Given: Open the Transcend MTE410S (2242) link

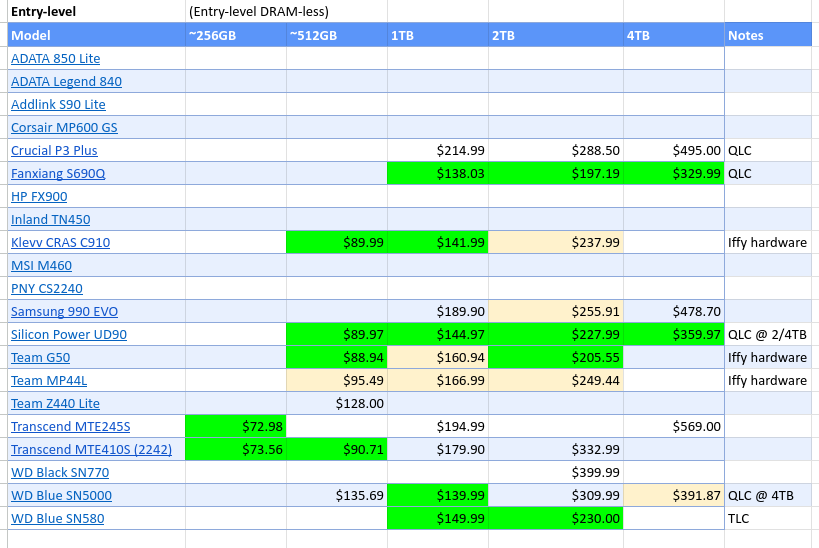Looking at the screenshot, I should (91, 449).
